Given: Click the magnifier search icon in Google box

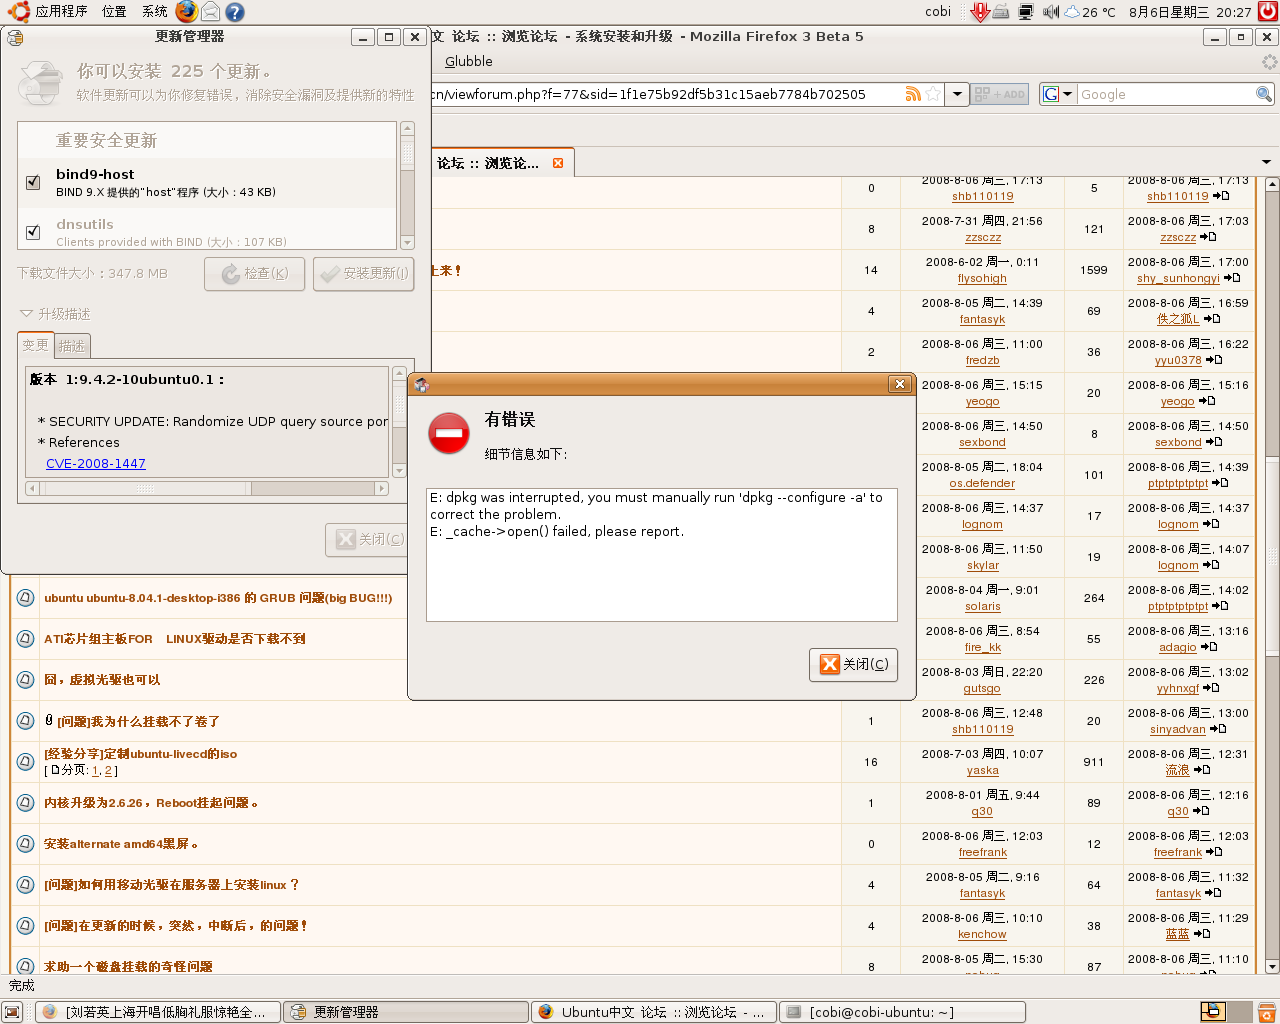Looking at the screenshot, I should [1264, 94].
